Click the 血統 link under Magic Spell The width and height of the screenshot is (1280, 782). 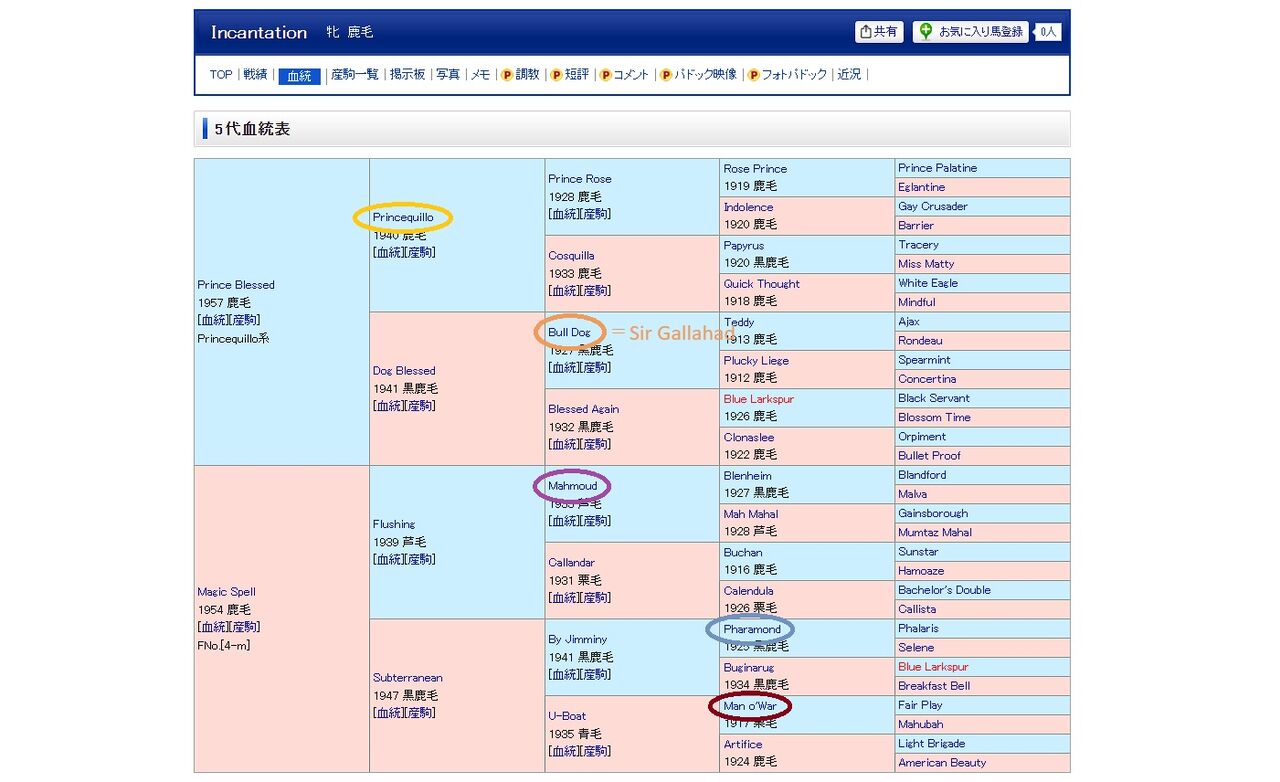click(213, 627)
